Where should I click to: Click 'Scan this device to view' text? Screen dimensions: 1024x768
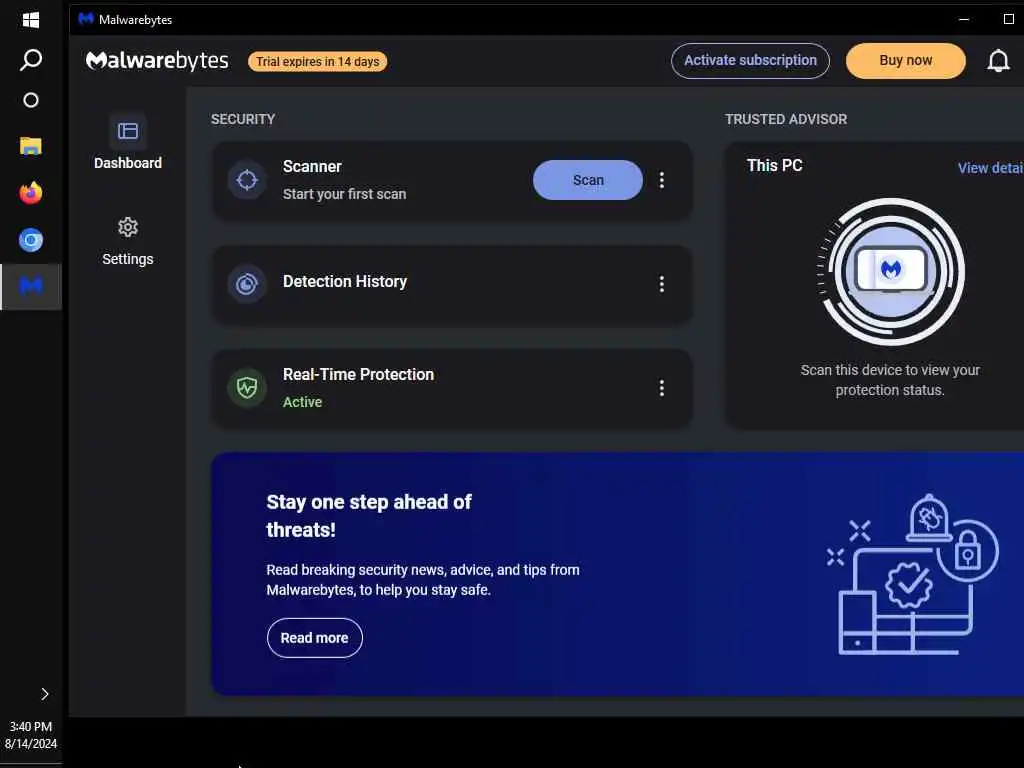[x=890, y=379]
